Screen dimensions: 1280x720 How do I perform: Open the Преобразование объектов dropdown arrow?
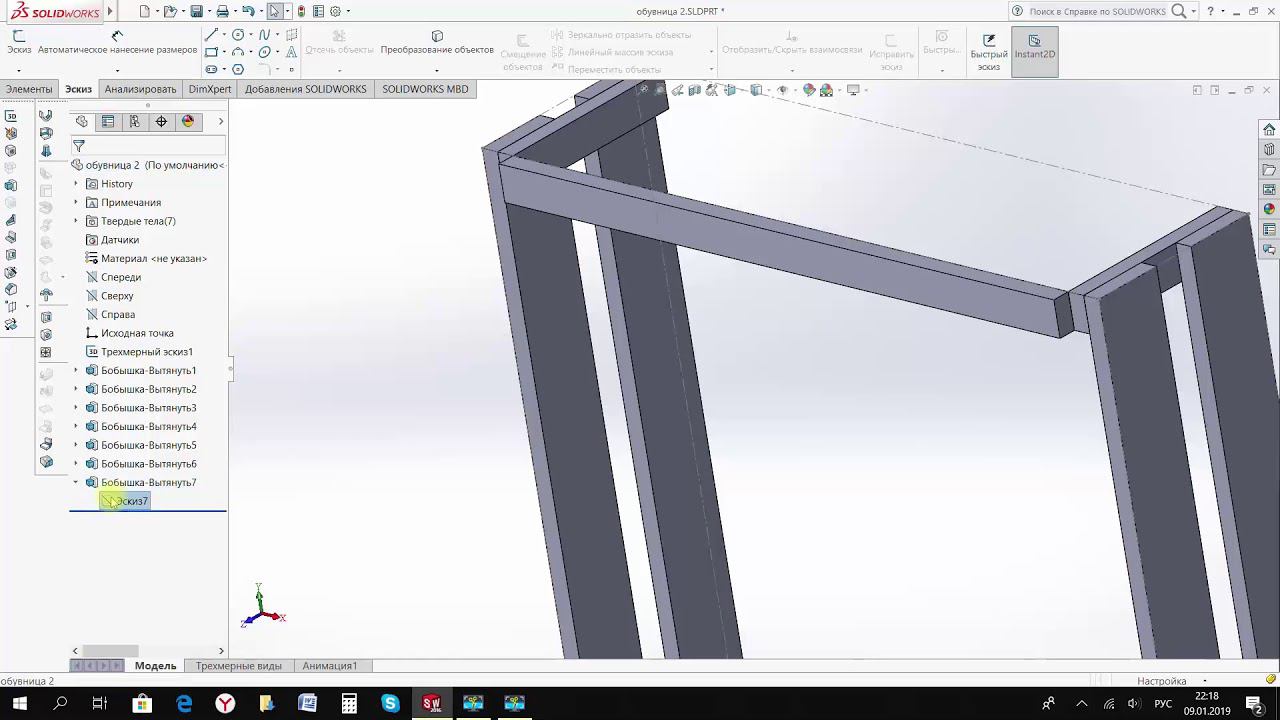tap(437, 70)
